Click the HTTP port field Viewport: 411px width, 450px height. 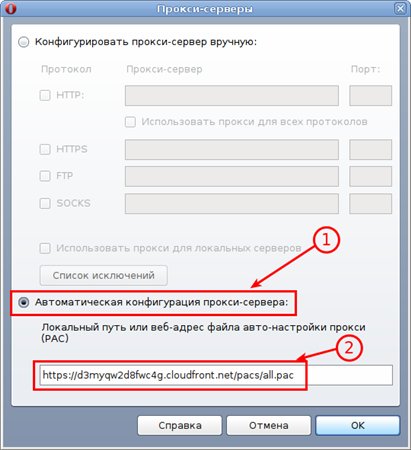(x=370, y=95)
